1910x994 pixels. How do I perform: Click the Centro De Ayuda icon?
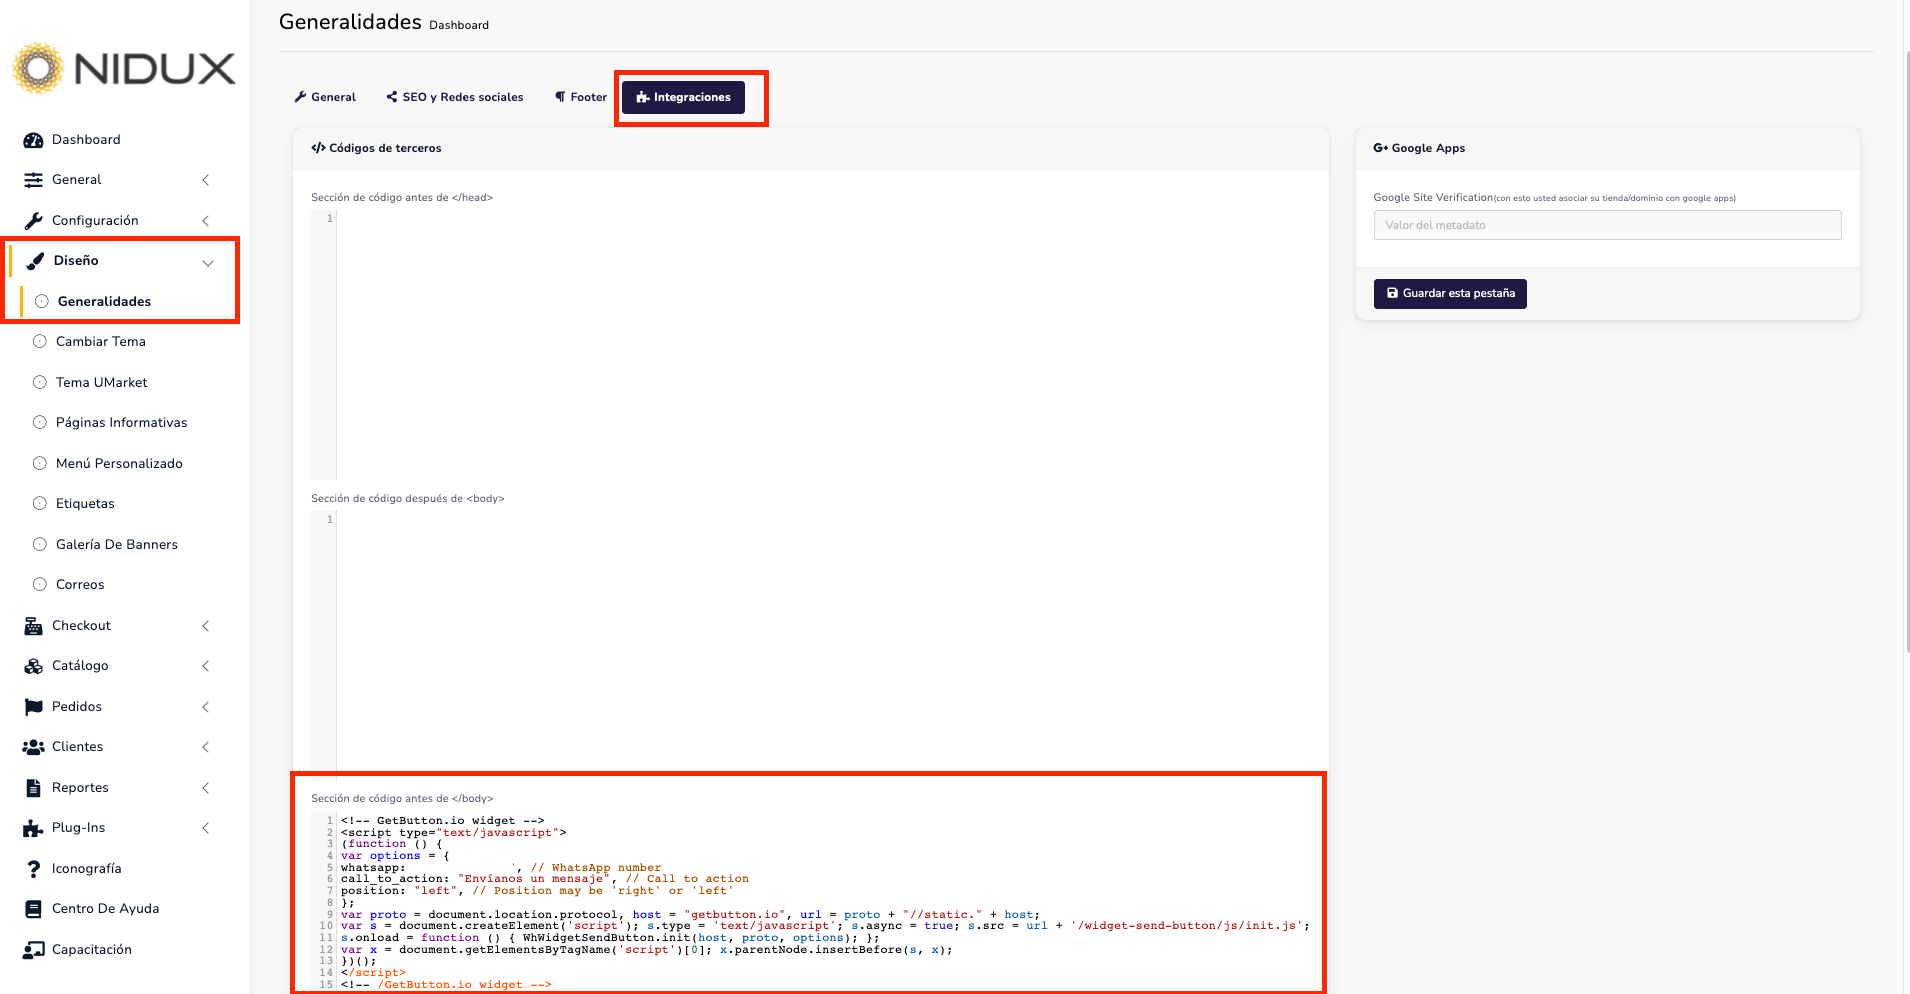[33, 909]
